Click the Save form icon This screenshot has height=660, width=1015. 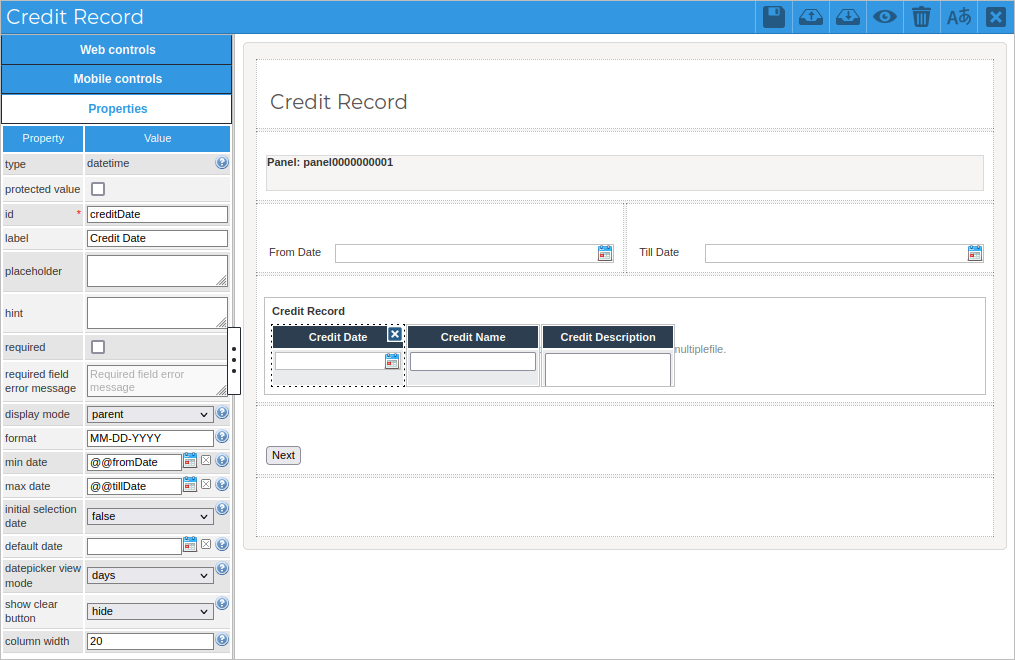773,17
